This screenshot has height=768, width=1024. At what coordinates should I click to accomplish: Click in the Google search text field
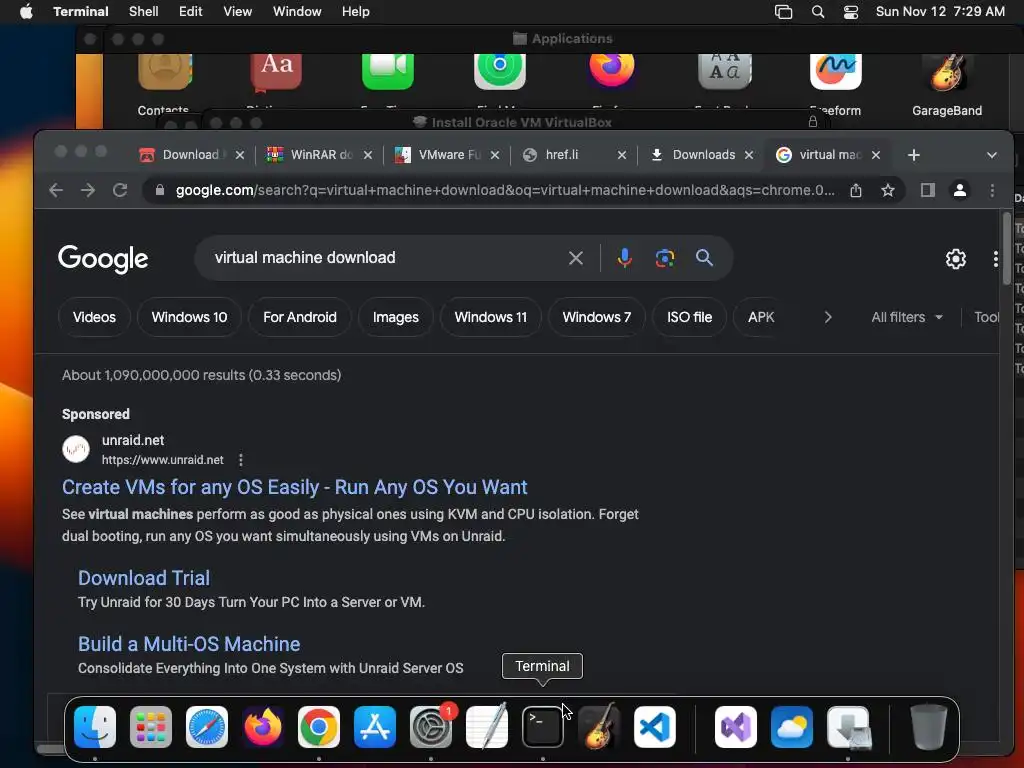(385, 258)
